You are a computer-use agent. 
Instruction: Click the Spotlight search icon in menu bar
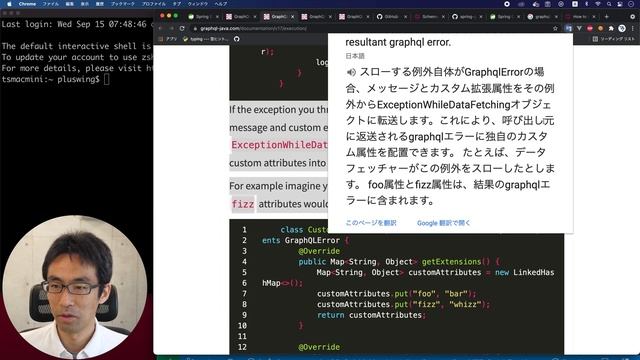(609, 4)
